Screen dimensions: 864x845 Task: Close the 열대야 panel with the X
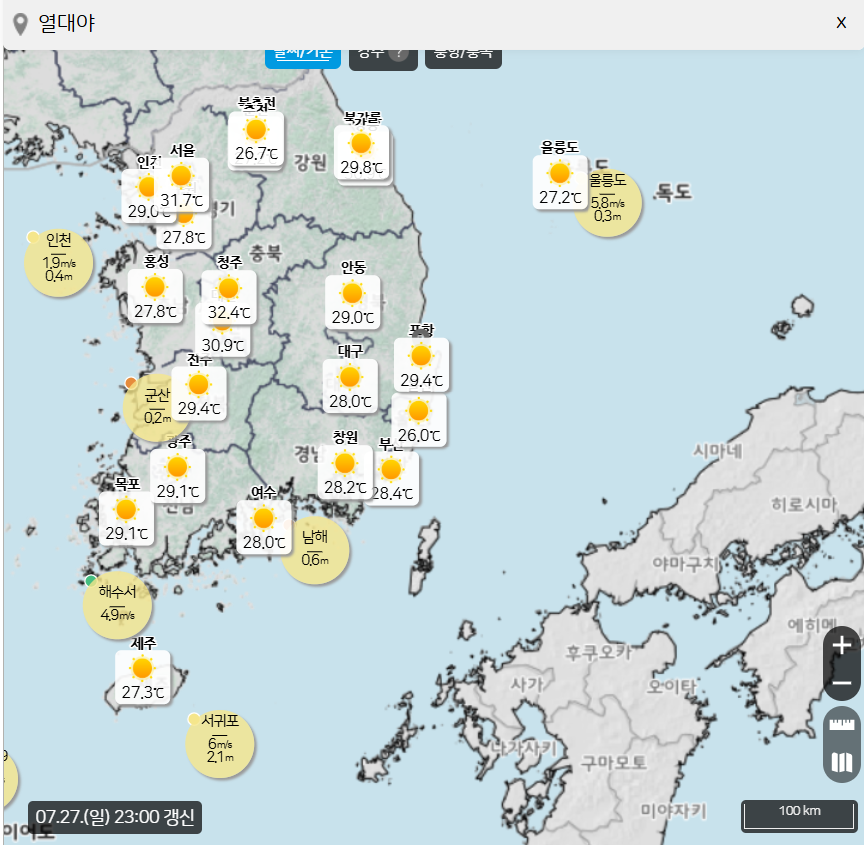click(841, 22)
